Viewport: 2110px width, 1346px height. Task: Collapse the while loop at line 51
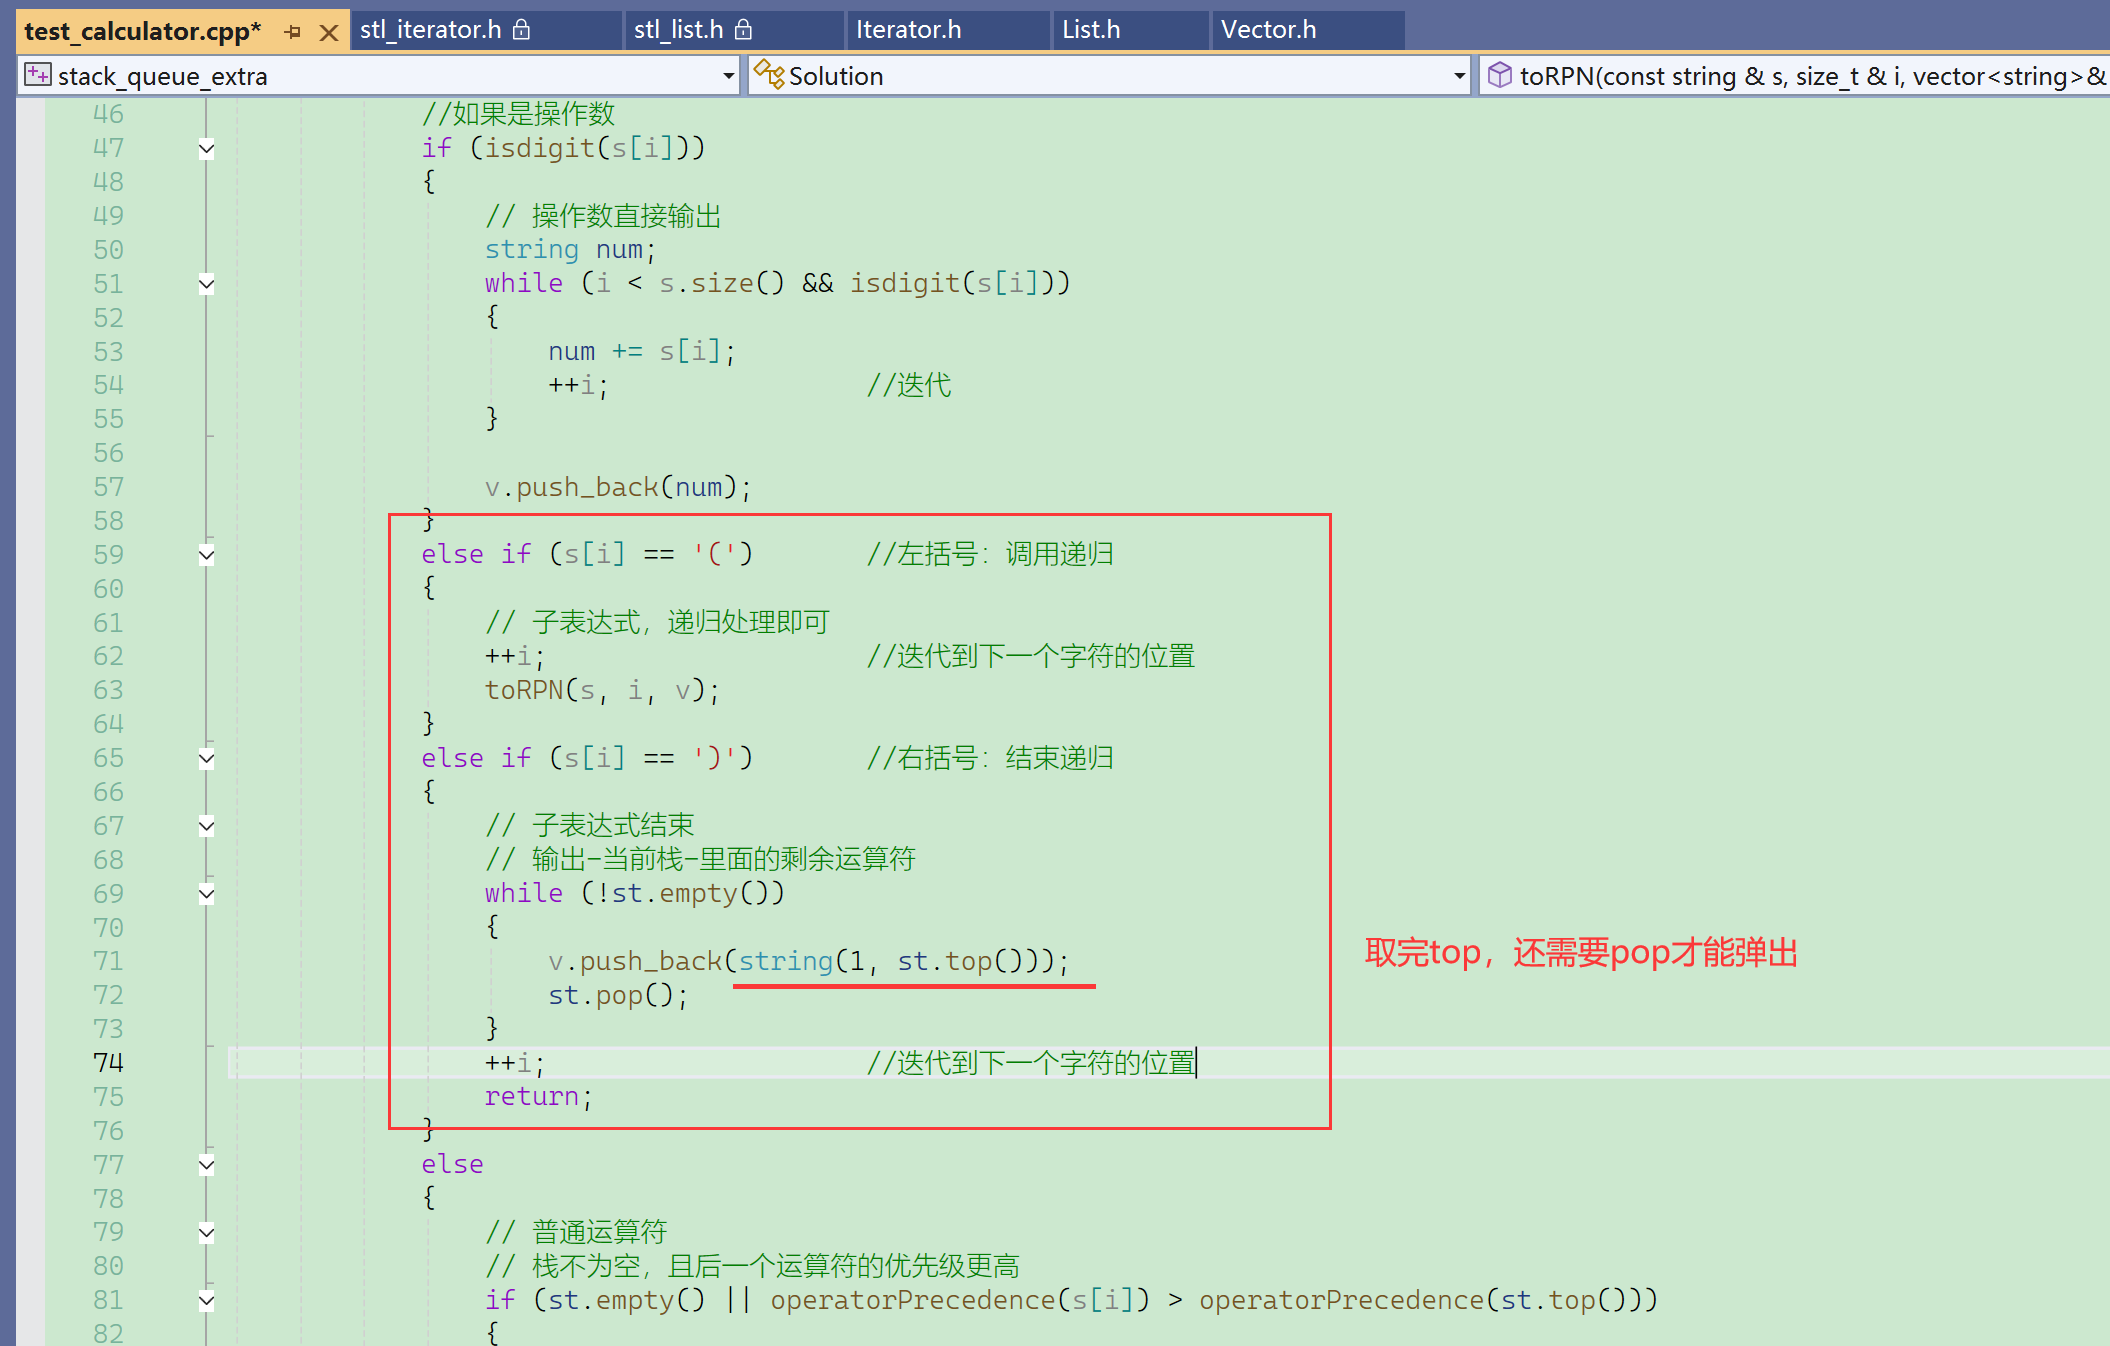click(207, 284)
